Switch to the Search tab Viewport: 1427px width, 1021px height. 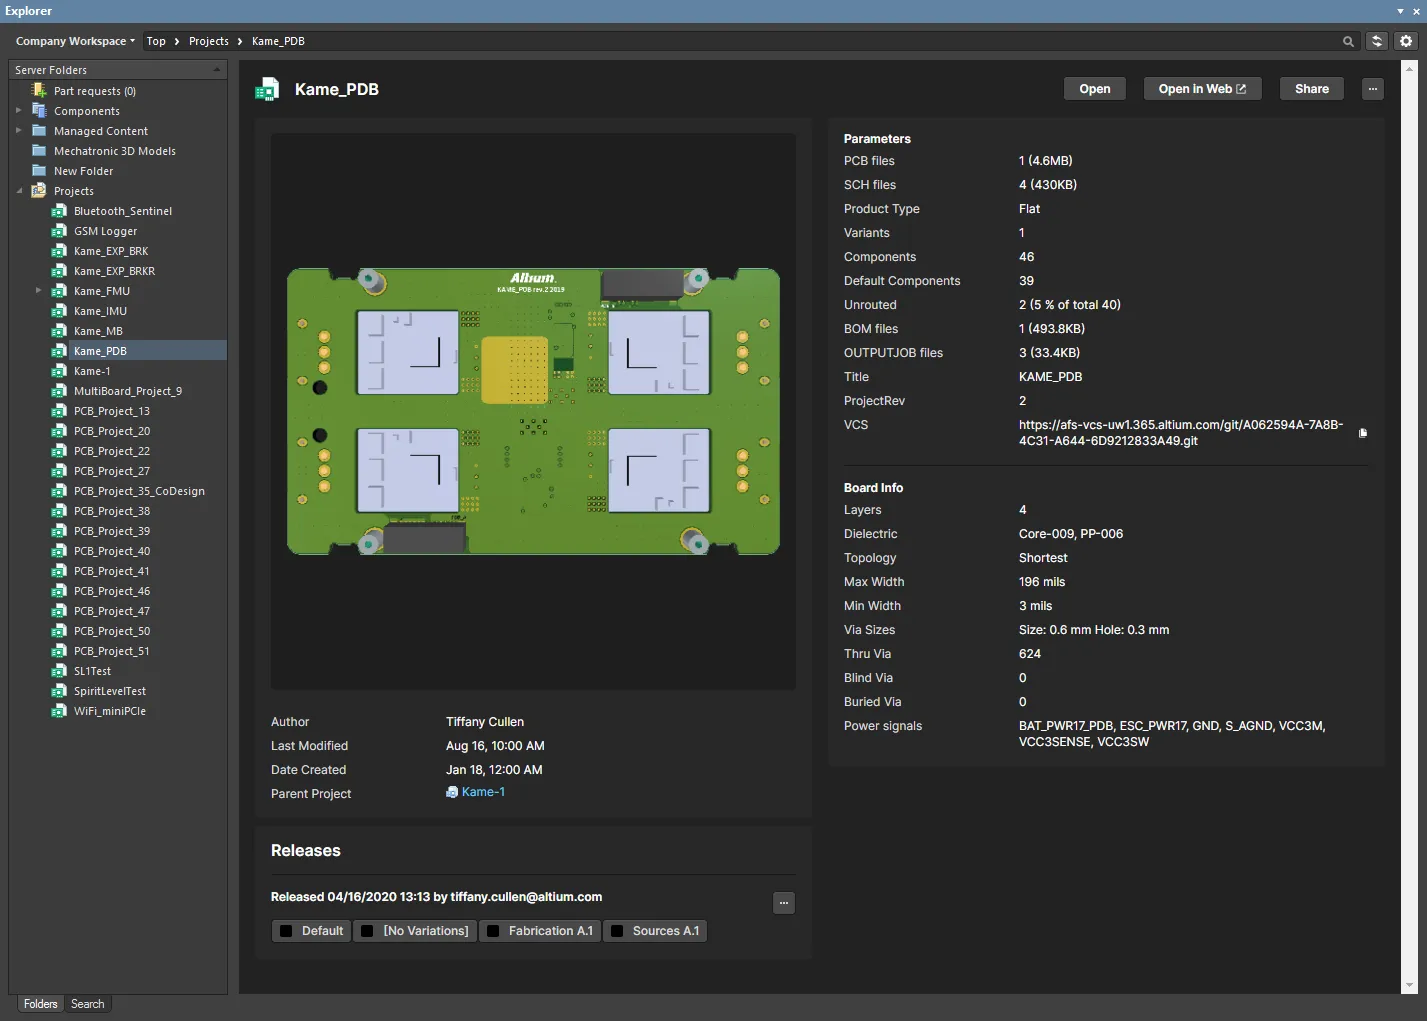tap(87, 1004)
